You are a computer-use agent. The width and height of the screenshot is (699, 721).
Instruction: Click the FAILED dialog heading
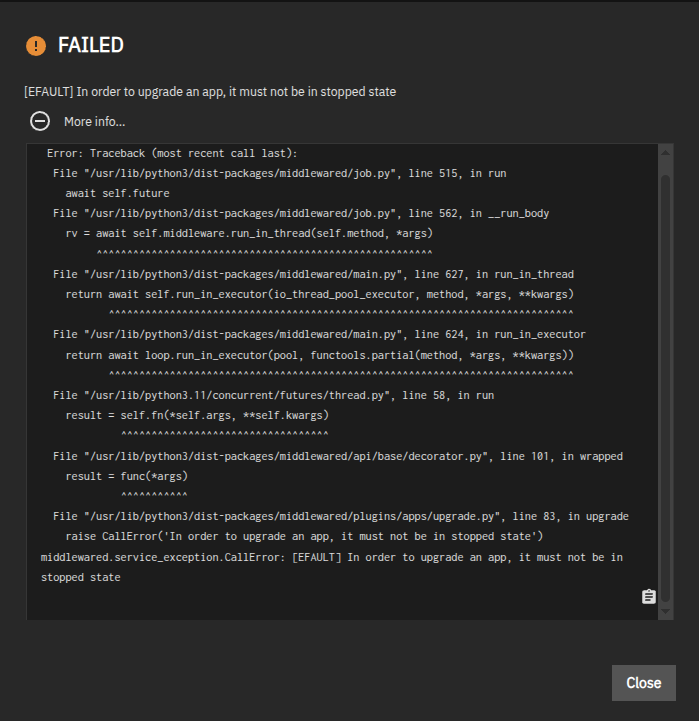pyautogui.click(x=91, y=45)
